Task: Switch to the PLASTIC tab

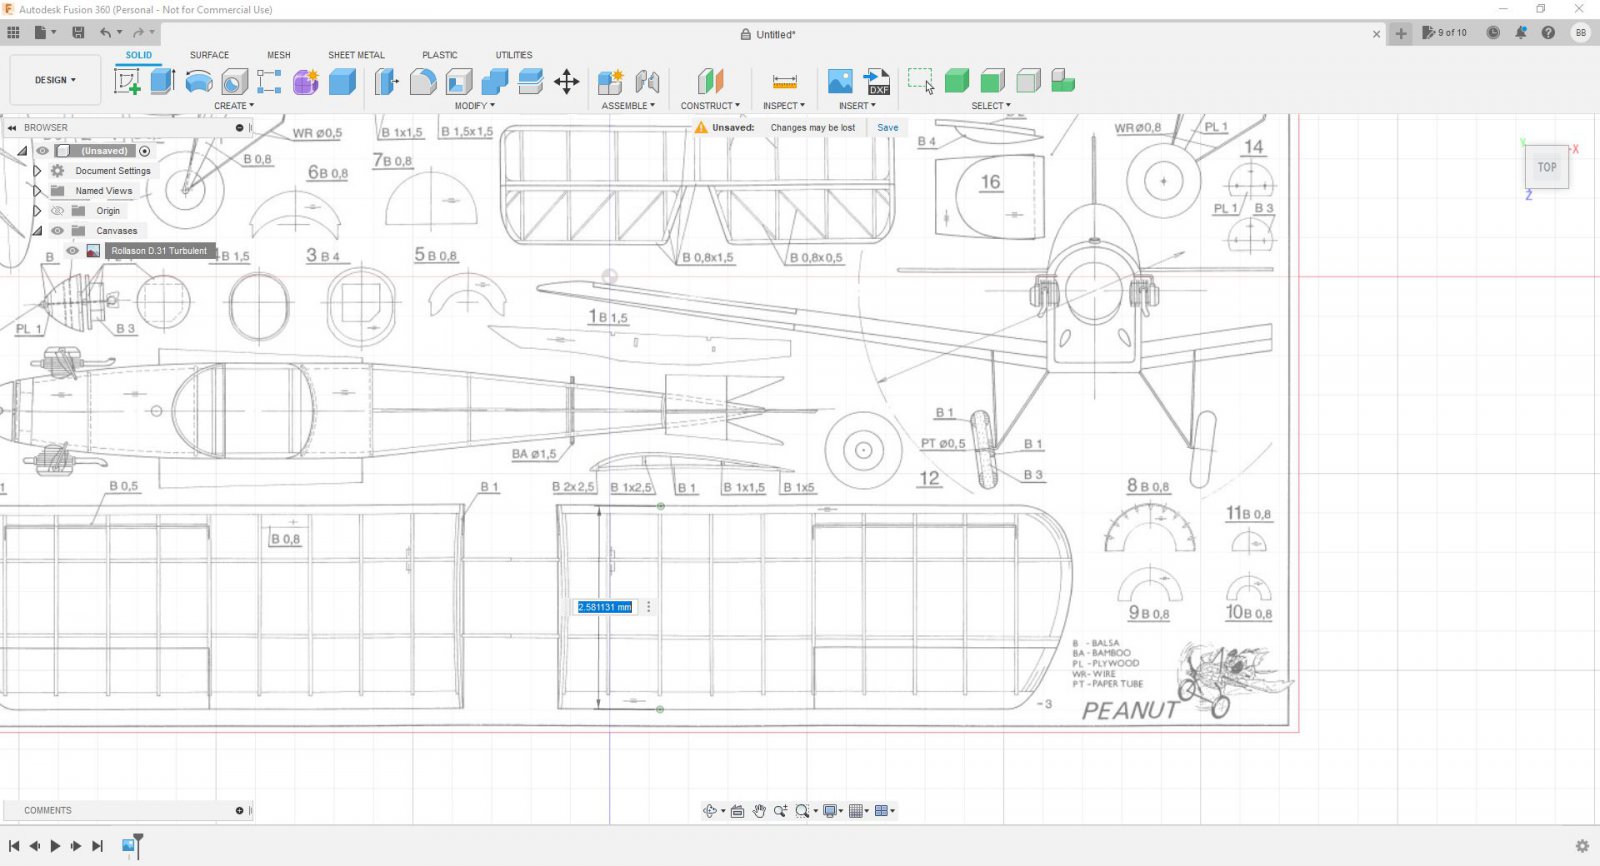Action: coord(440,55)
